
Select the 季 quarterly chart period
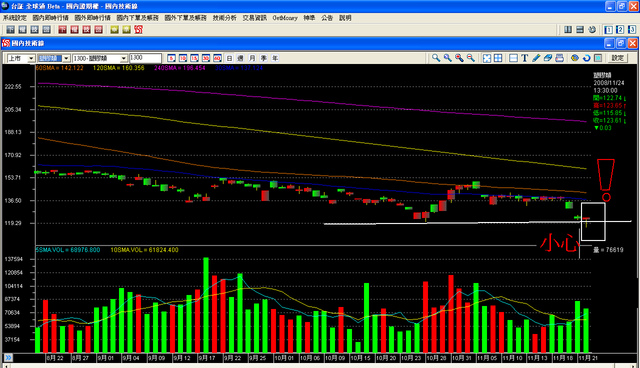[264, 58]
